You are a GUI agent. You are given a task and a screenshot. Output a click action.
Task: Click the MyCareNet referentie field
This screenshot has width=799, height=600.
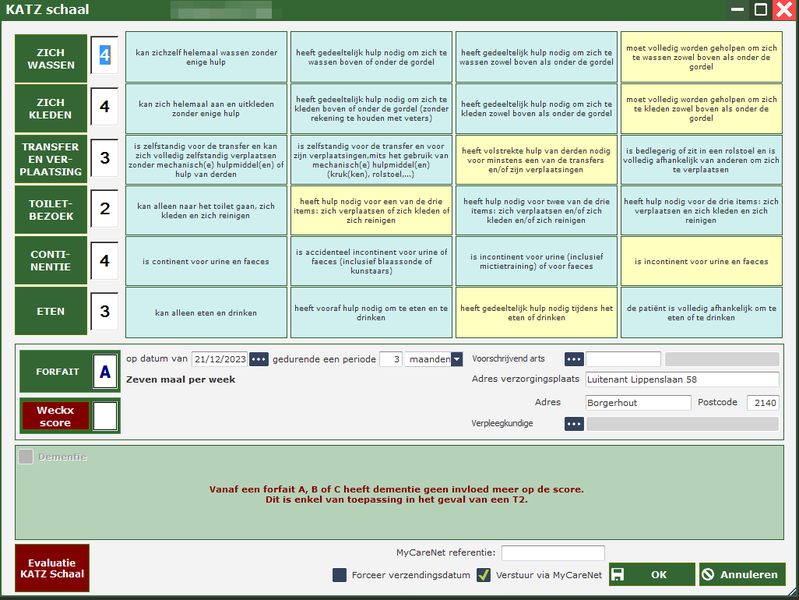click(x=553, y=553)
